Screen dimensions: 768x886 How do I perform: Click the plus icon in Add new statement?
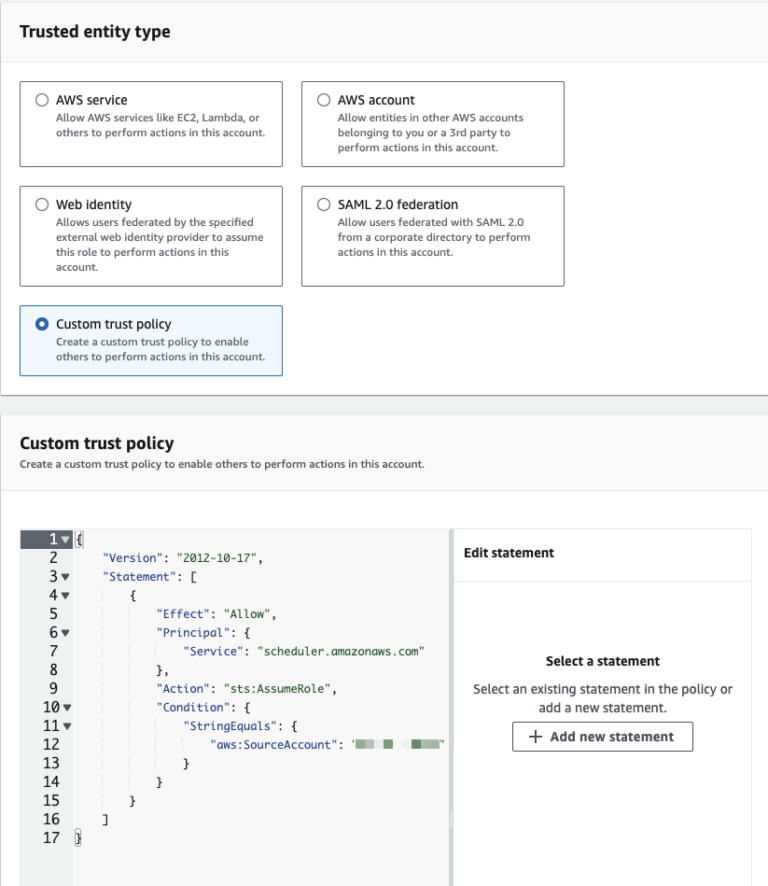tap(536, 737)
